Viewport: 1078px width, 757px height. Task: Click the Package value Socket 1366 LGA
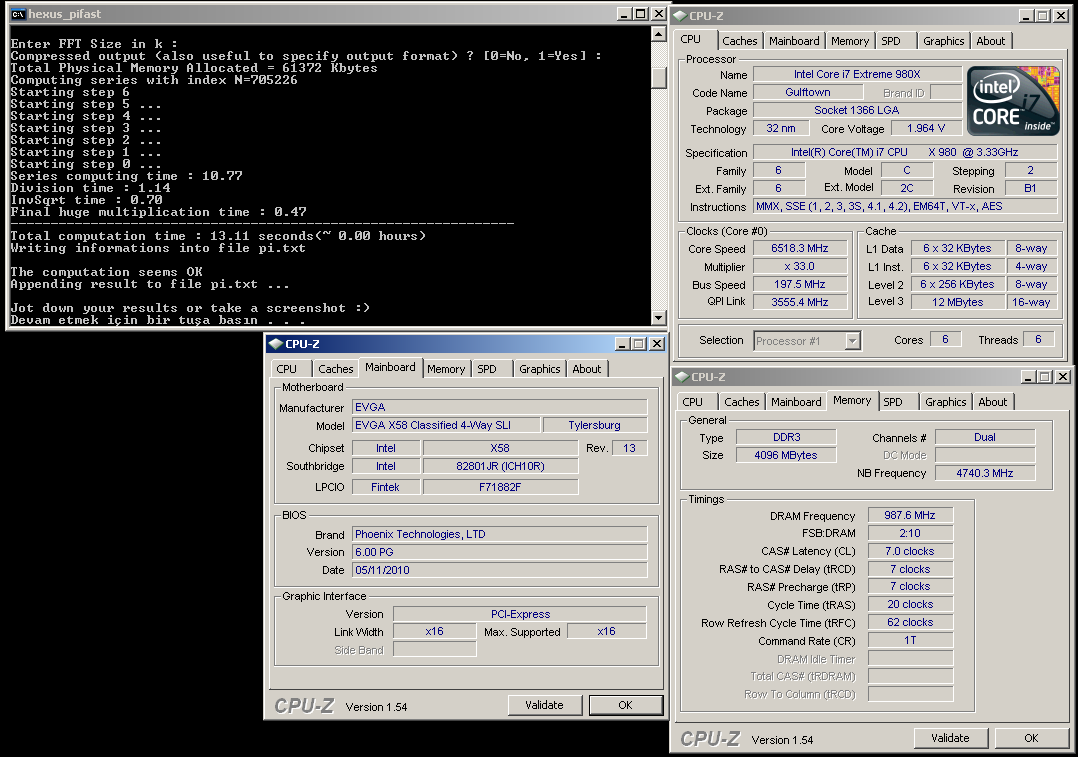click(857, 110)
